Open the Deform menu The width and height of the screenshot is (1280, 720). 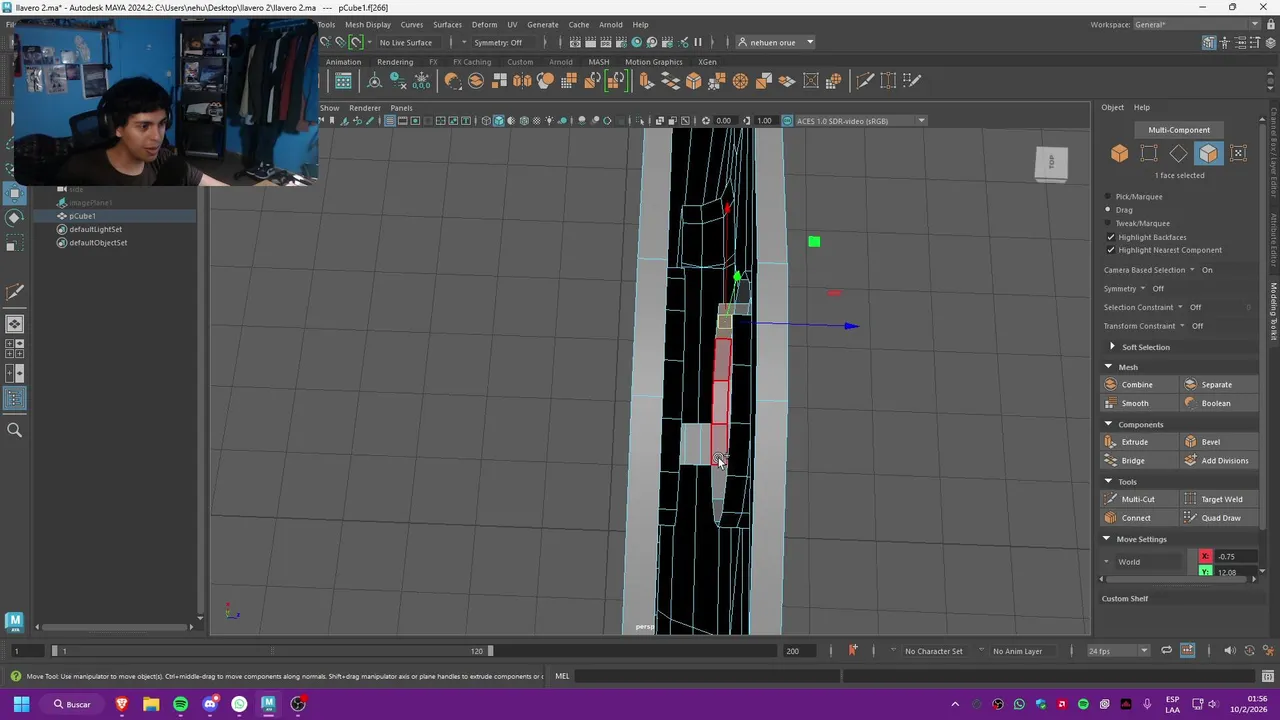(x=484, y=25)
